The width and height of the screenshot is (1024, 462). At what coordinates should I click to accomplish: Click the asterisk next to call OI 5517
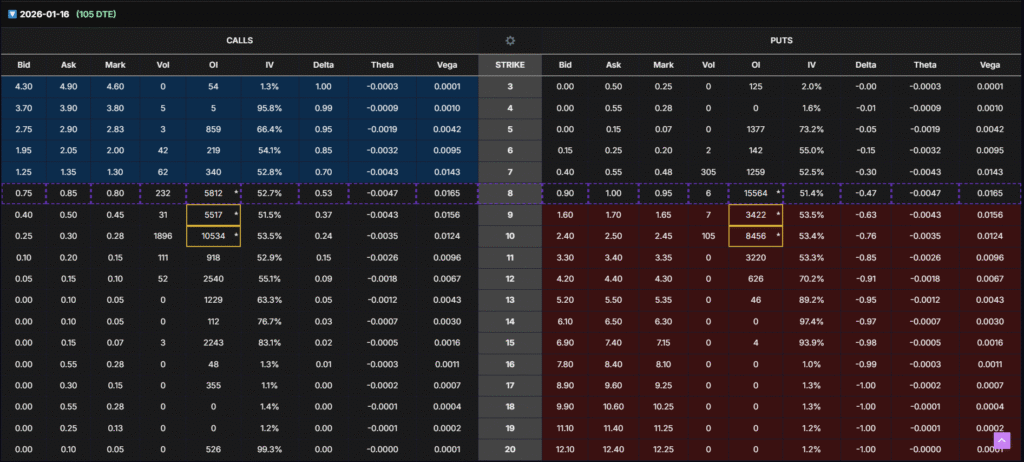pos(236,214)
